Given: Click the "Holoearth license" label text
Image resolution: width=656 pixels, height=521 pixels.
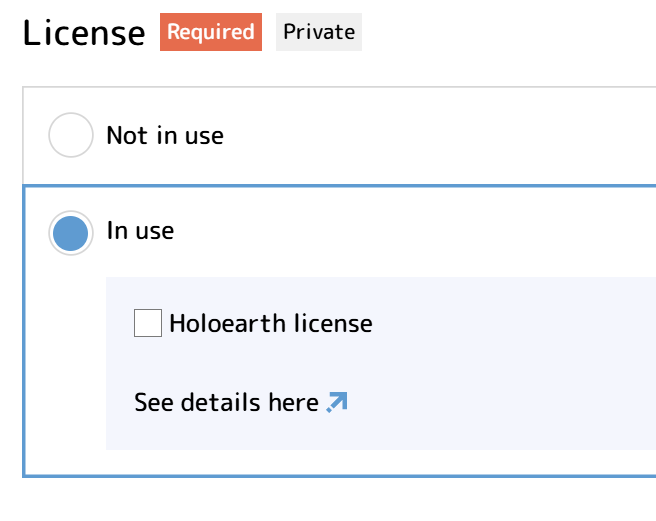Looking at the screenshot, I should (x=270, y=323).
